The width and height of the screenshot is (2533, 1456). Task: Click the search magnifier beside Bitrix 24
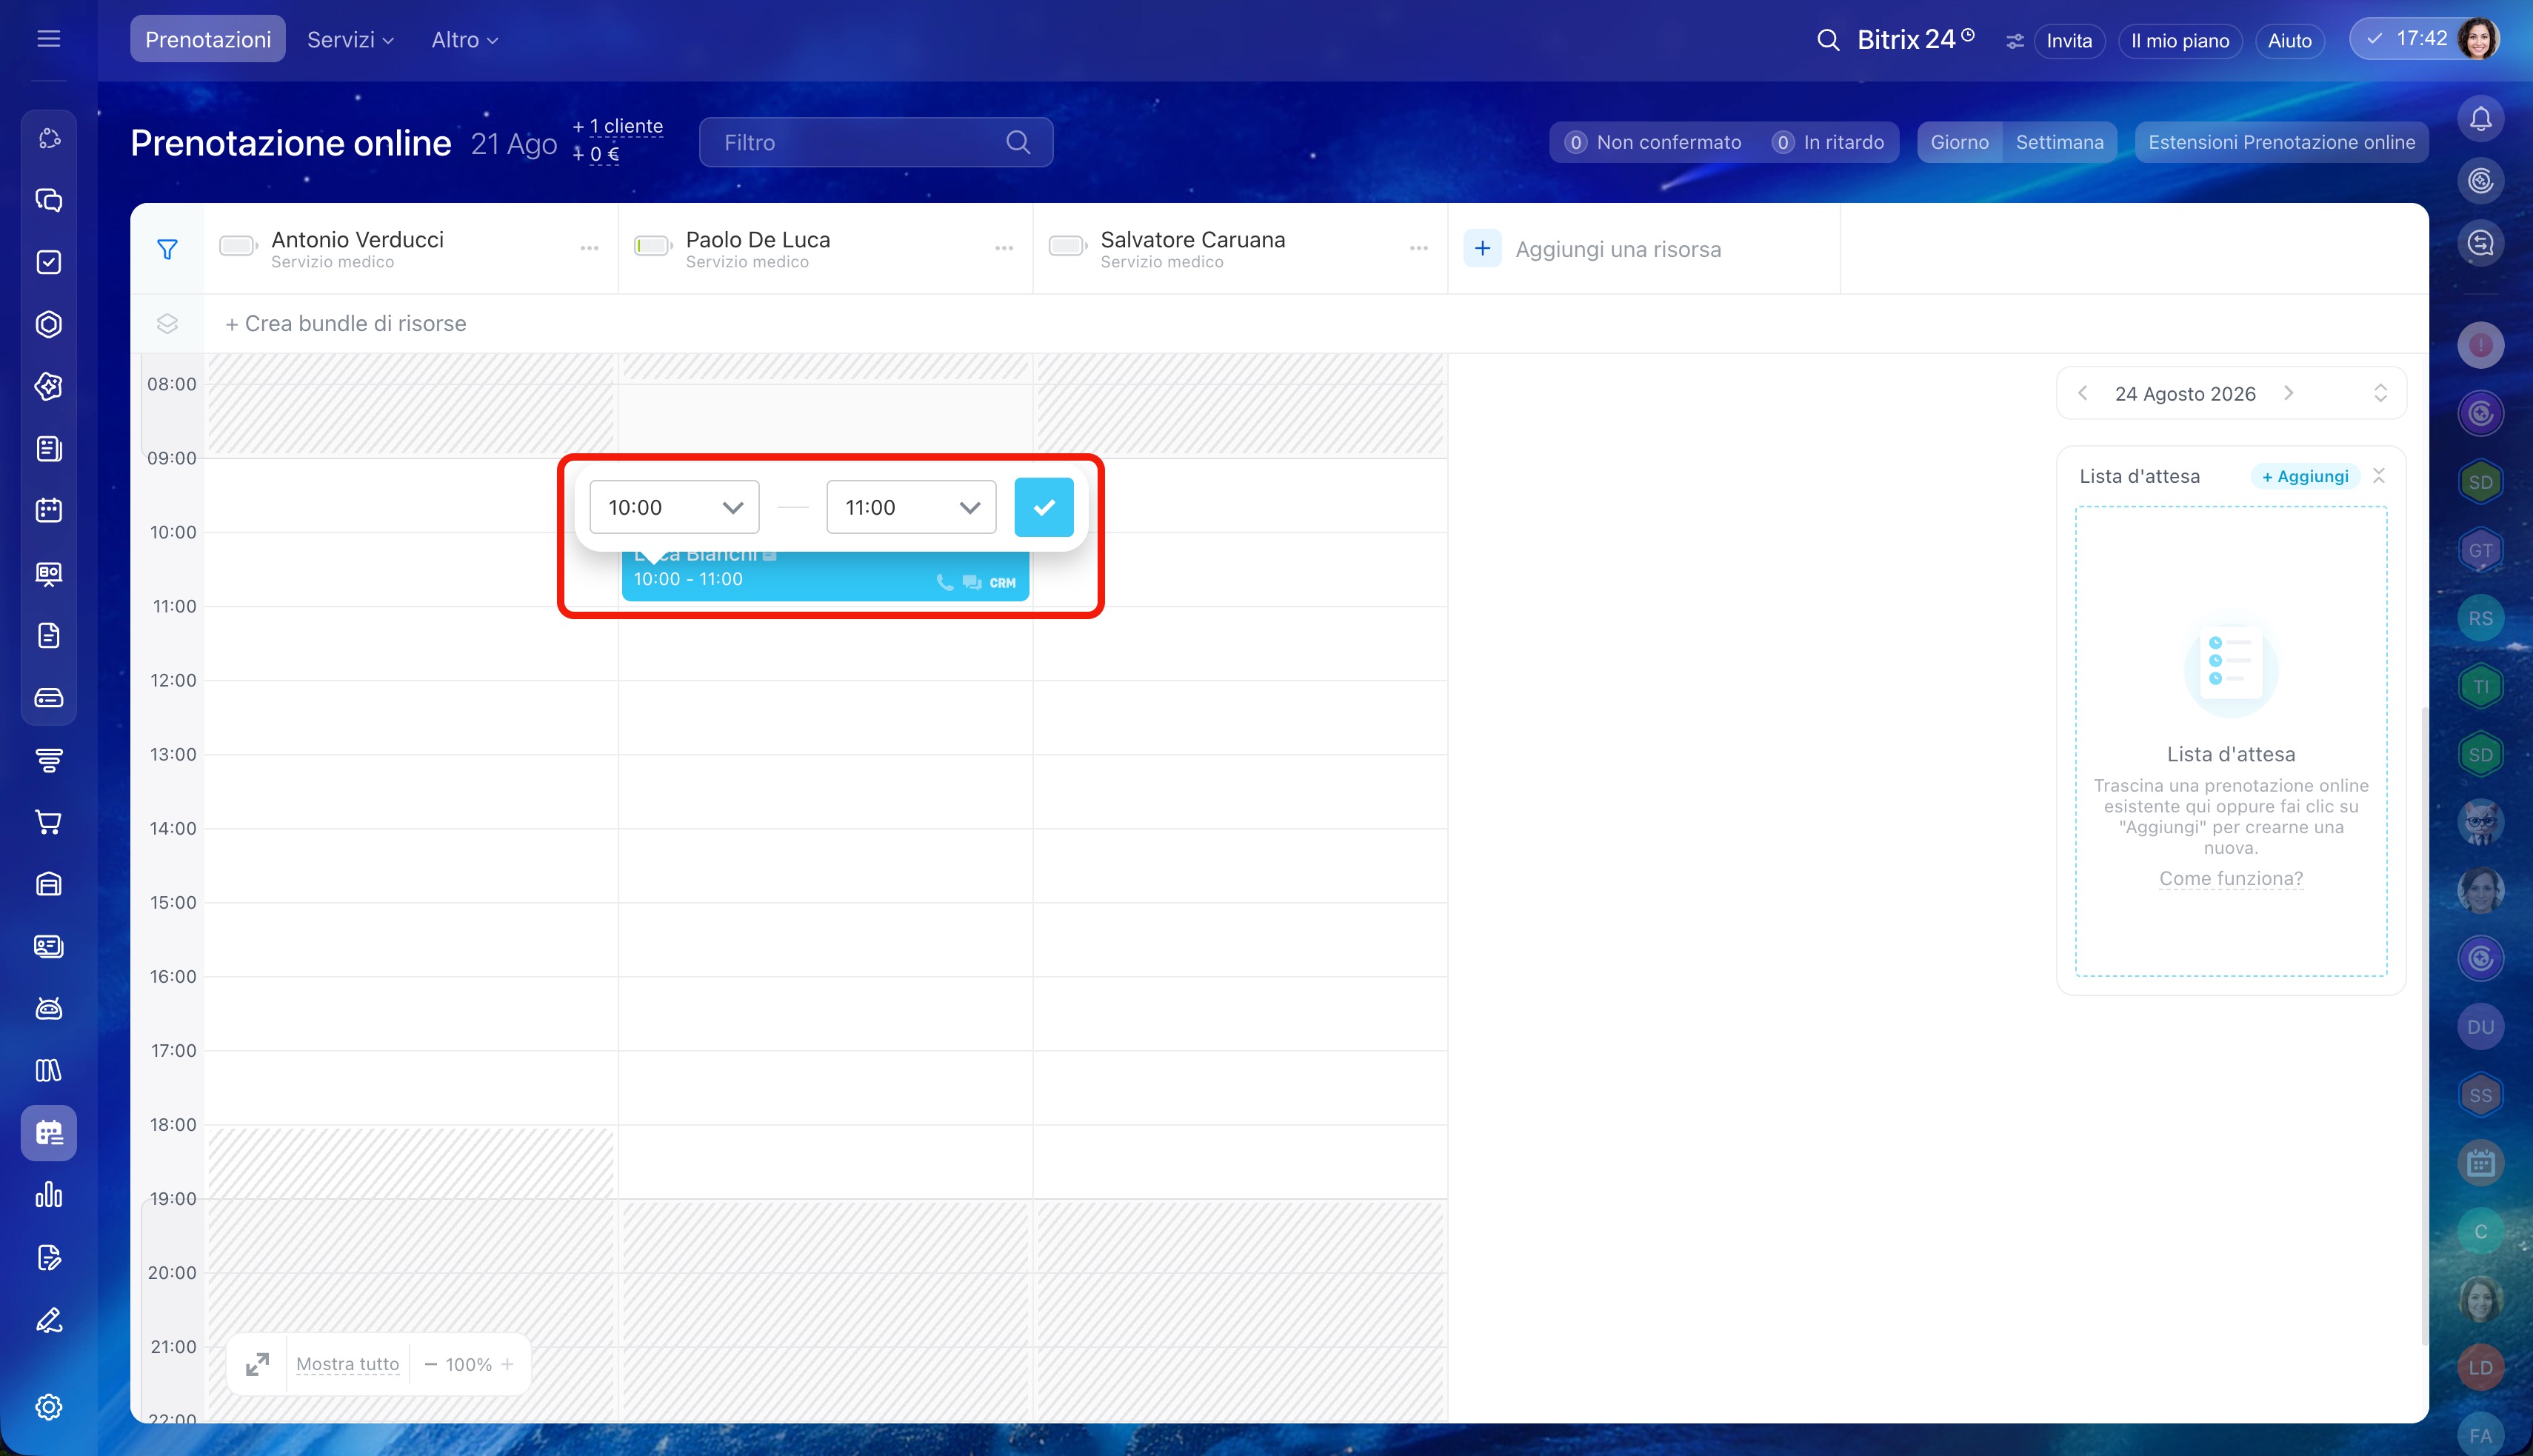click(1828, 40)
